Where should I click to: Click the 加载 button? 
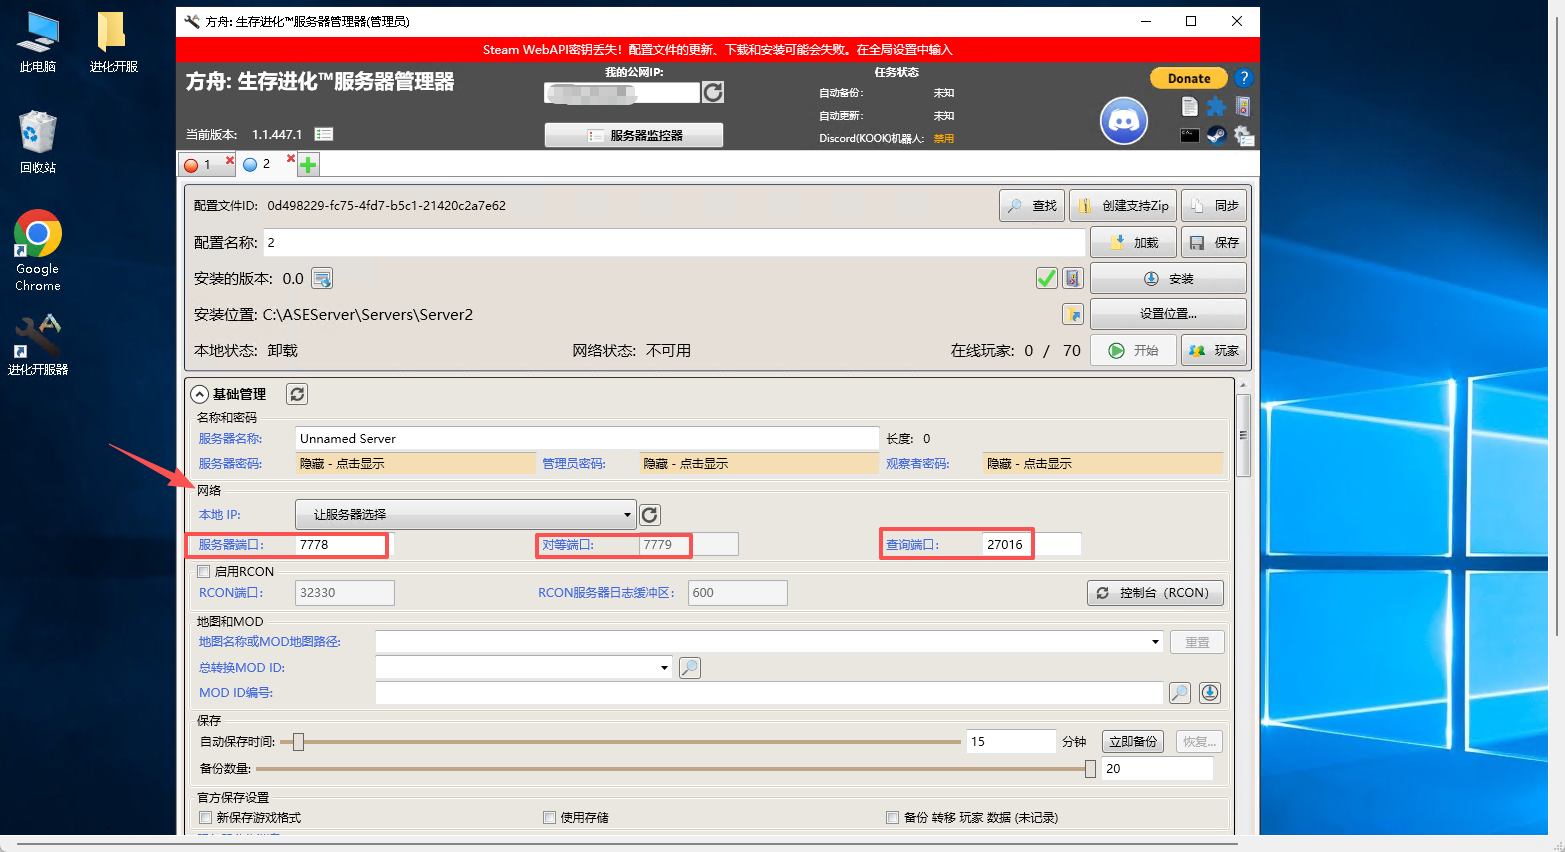click(1133, 242)
